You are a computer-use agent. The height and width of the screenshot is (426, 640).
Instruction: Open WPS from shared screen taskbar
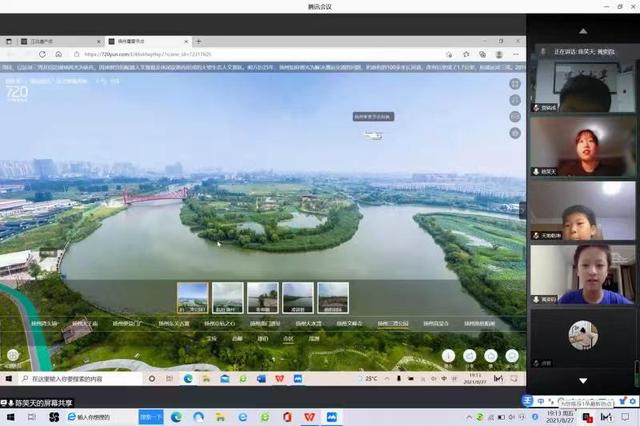[x=280, y=379]
